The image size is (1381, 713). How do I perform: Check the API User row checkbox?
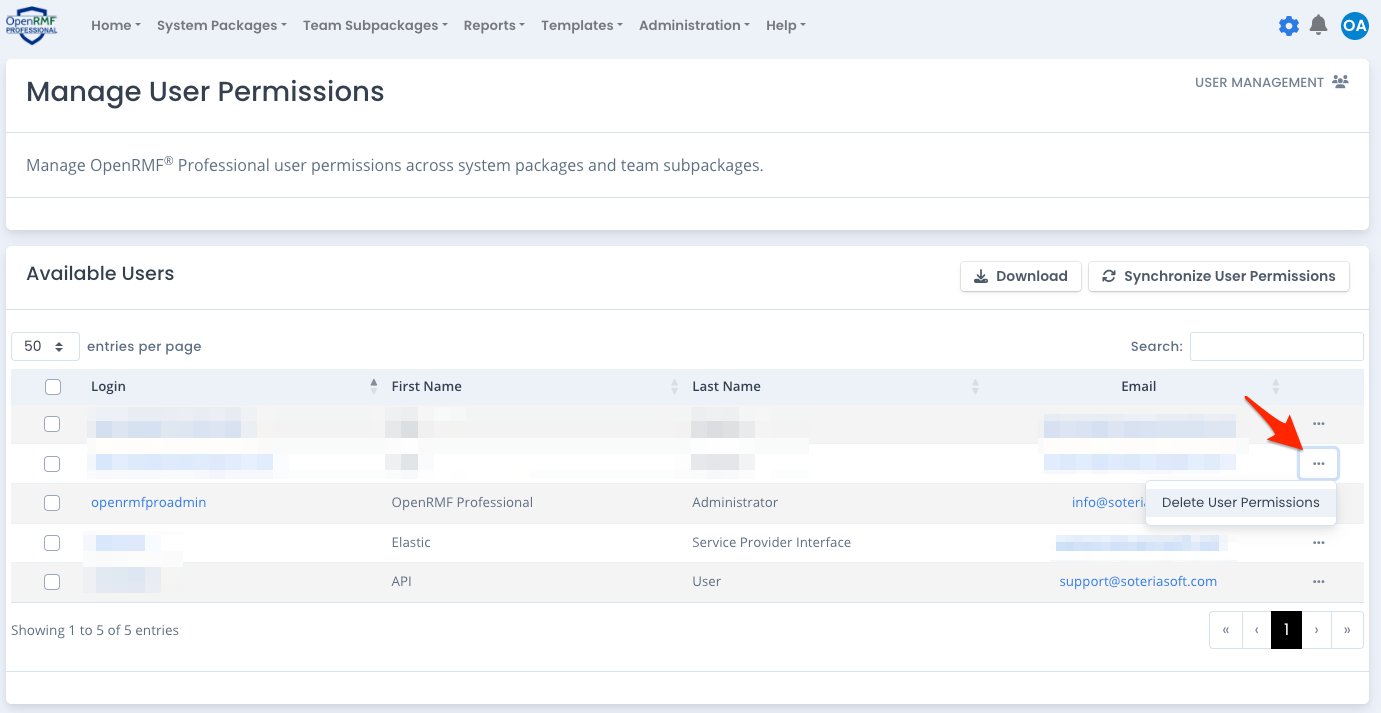click(x=52, y=582)
